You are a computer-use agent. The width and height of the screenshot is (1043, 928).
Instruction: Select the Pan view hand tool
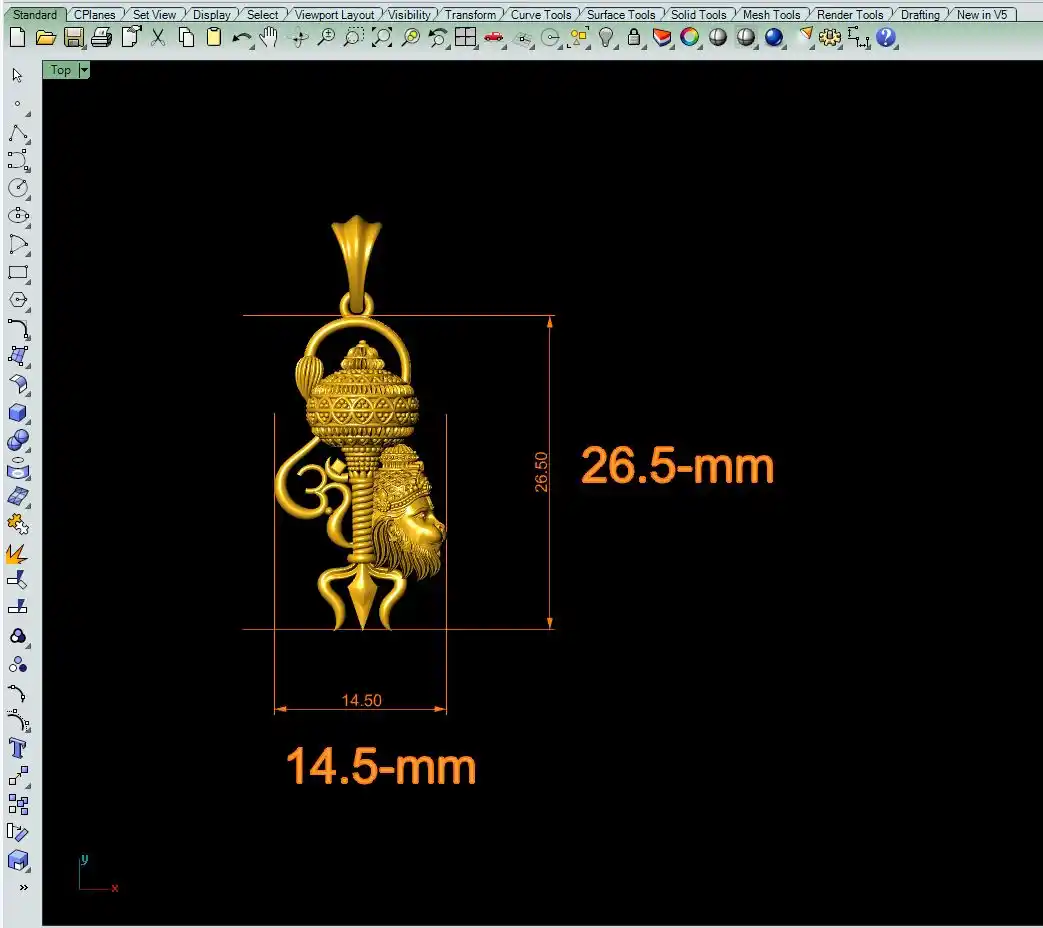coord(269,38)
